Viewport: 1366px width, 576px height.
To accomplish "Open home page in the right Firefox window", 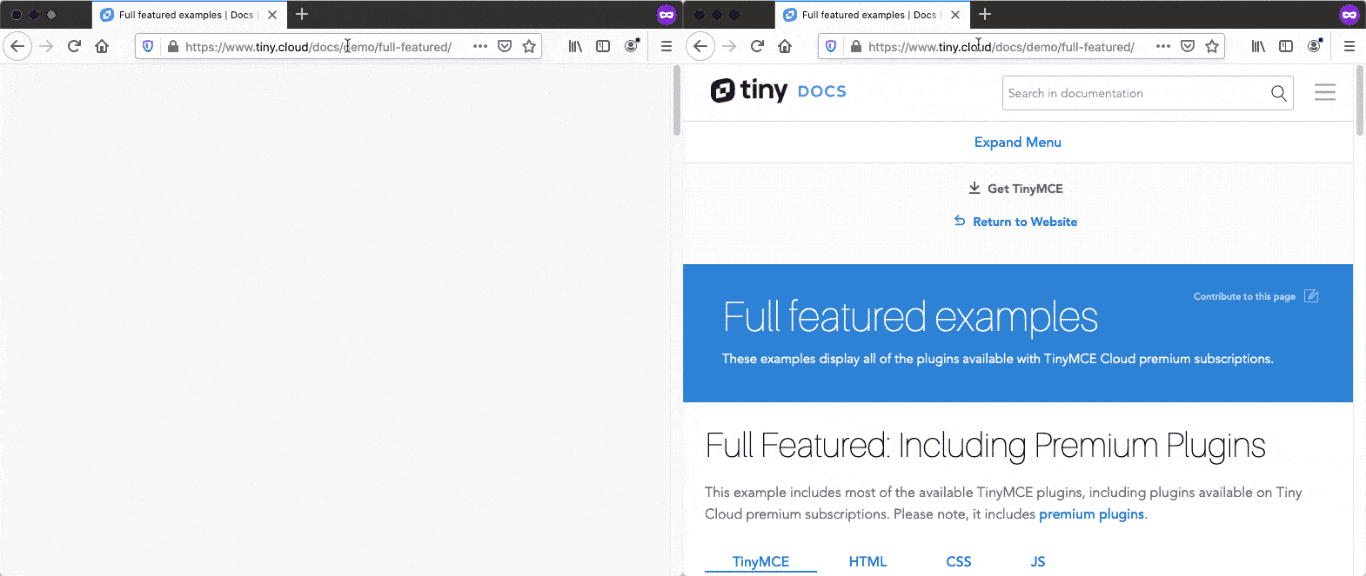I will (x=785, y=46).
